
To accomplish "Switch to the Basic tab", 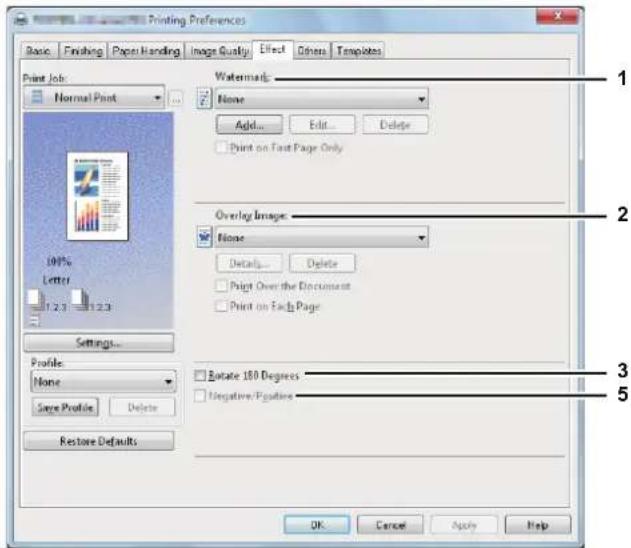I will [x=38, y=51].
